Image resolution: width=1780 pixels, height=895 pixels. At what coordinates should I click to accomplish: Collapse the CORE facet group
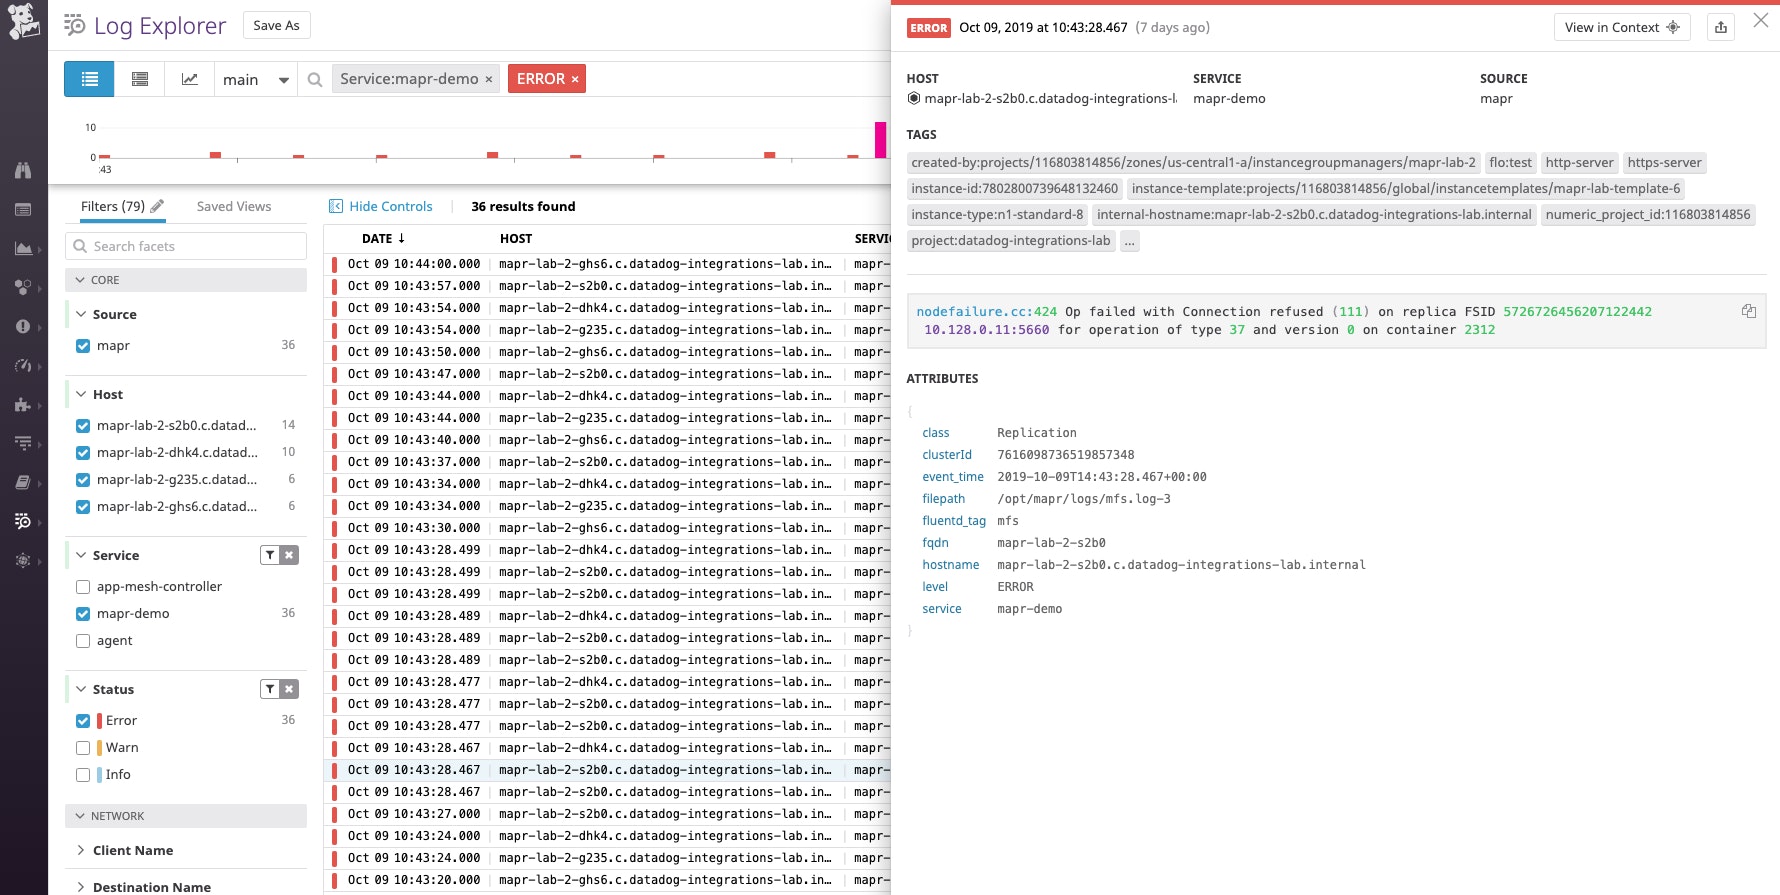pyautogui.click(x=81, y=280)
